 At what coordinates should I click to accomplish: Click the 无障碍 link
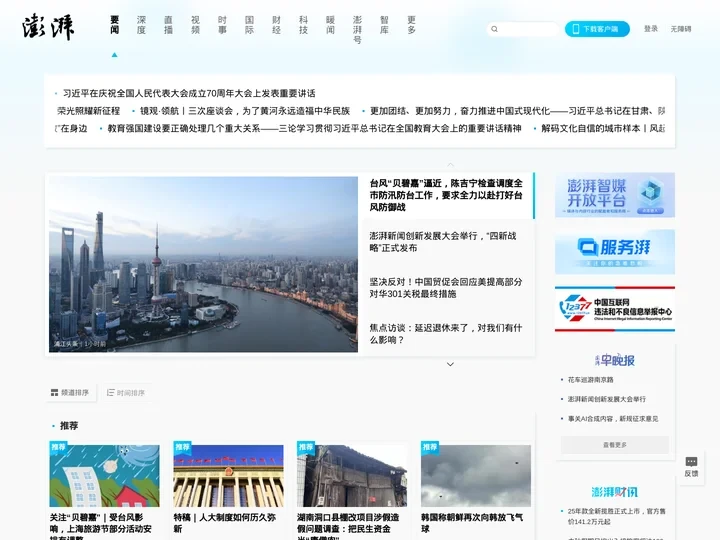pyautogui.click(x=681, y=29)
